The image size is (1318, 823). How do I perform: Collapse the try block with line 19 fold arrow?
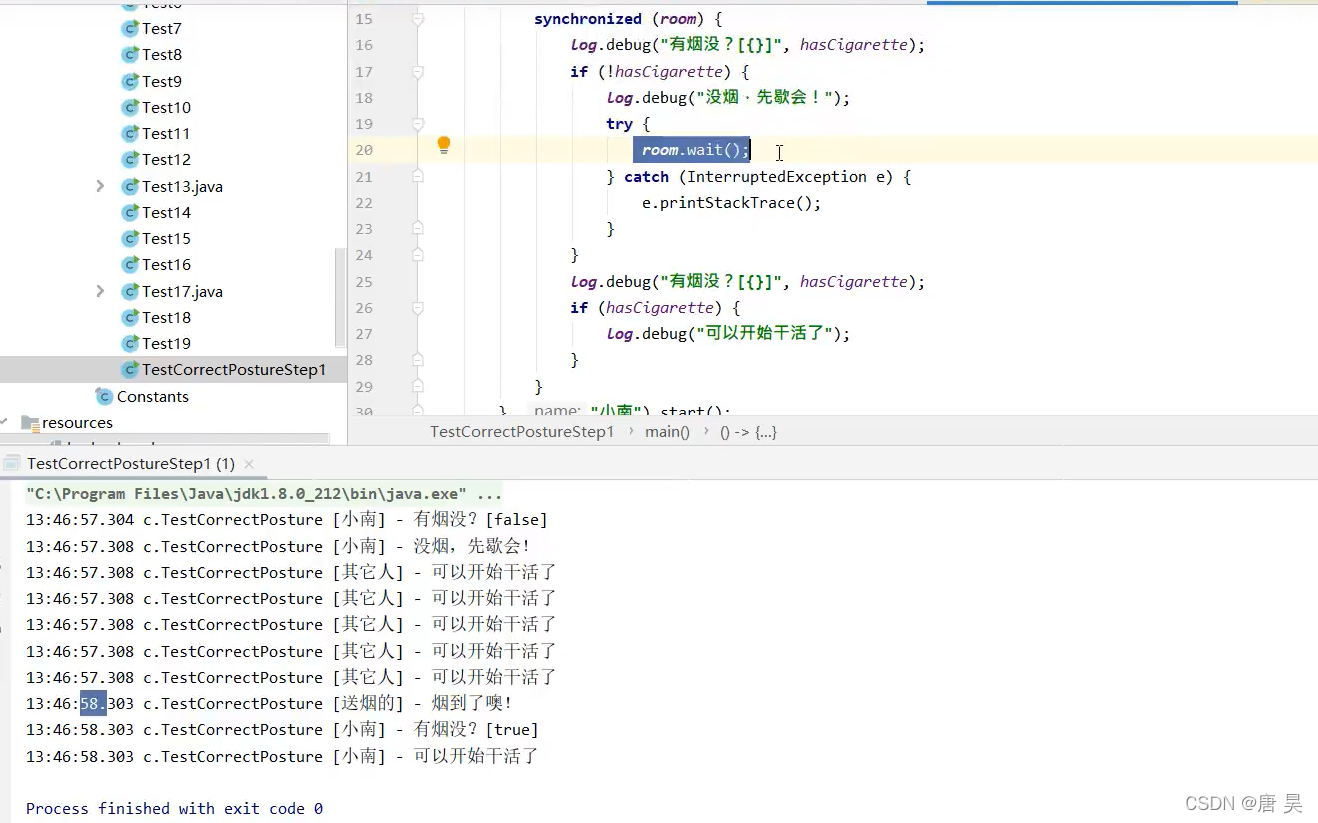click(x=417, y=123)
